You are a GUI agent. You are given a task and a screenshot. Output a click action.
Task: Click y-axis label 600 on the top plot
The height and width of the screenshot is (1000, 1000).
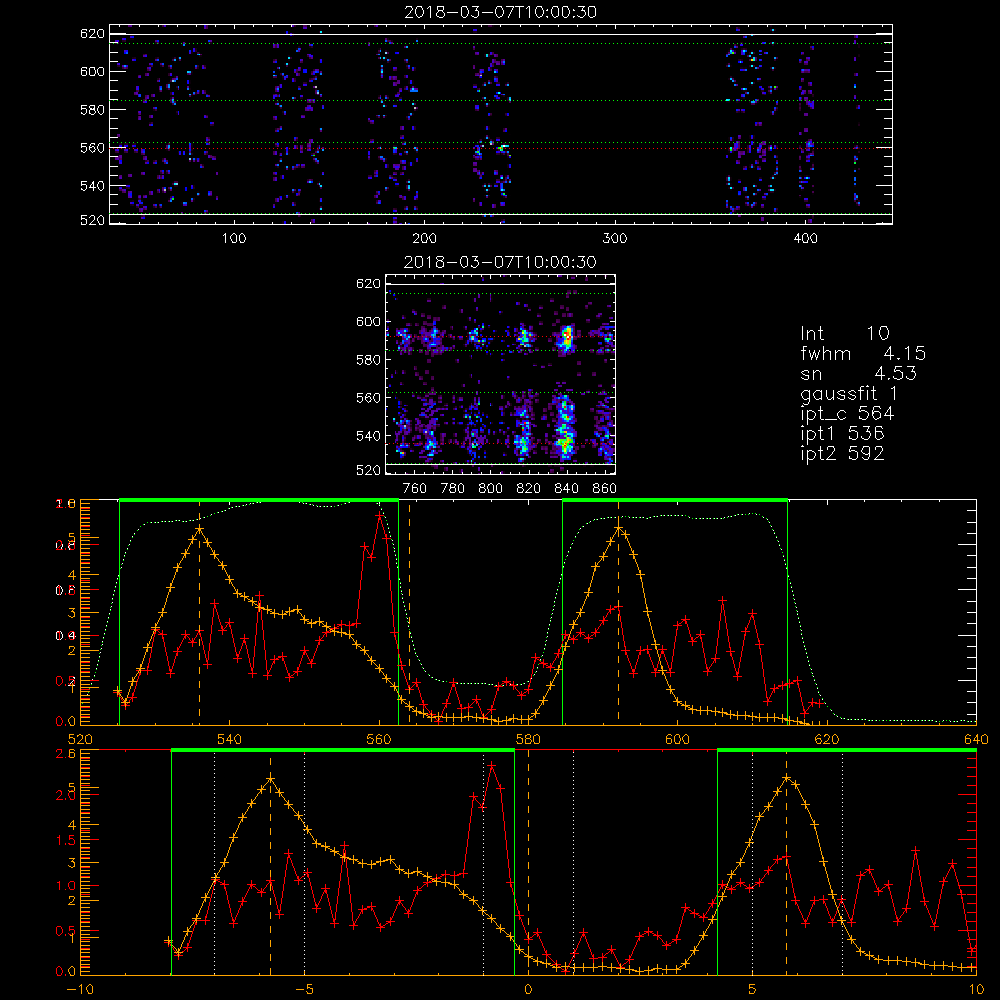tap(92, 71)
